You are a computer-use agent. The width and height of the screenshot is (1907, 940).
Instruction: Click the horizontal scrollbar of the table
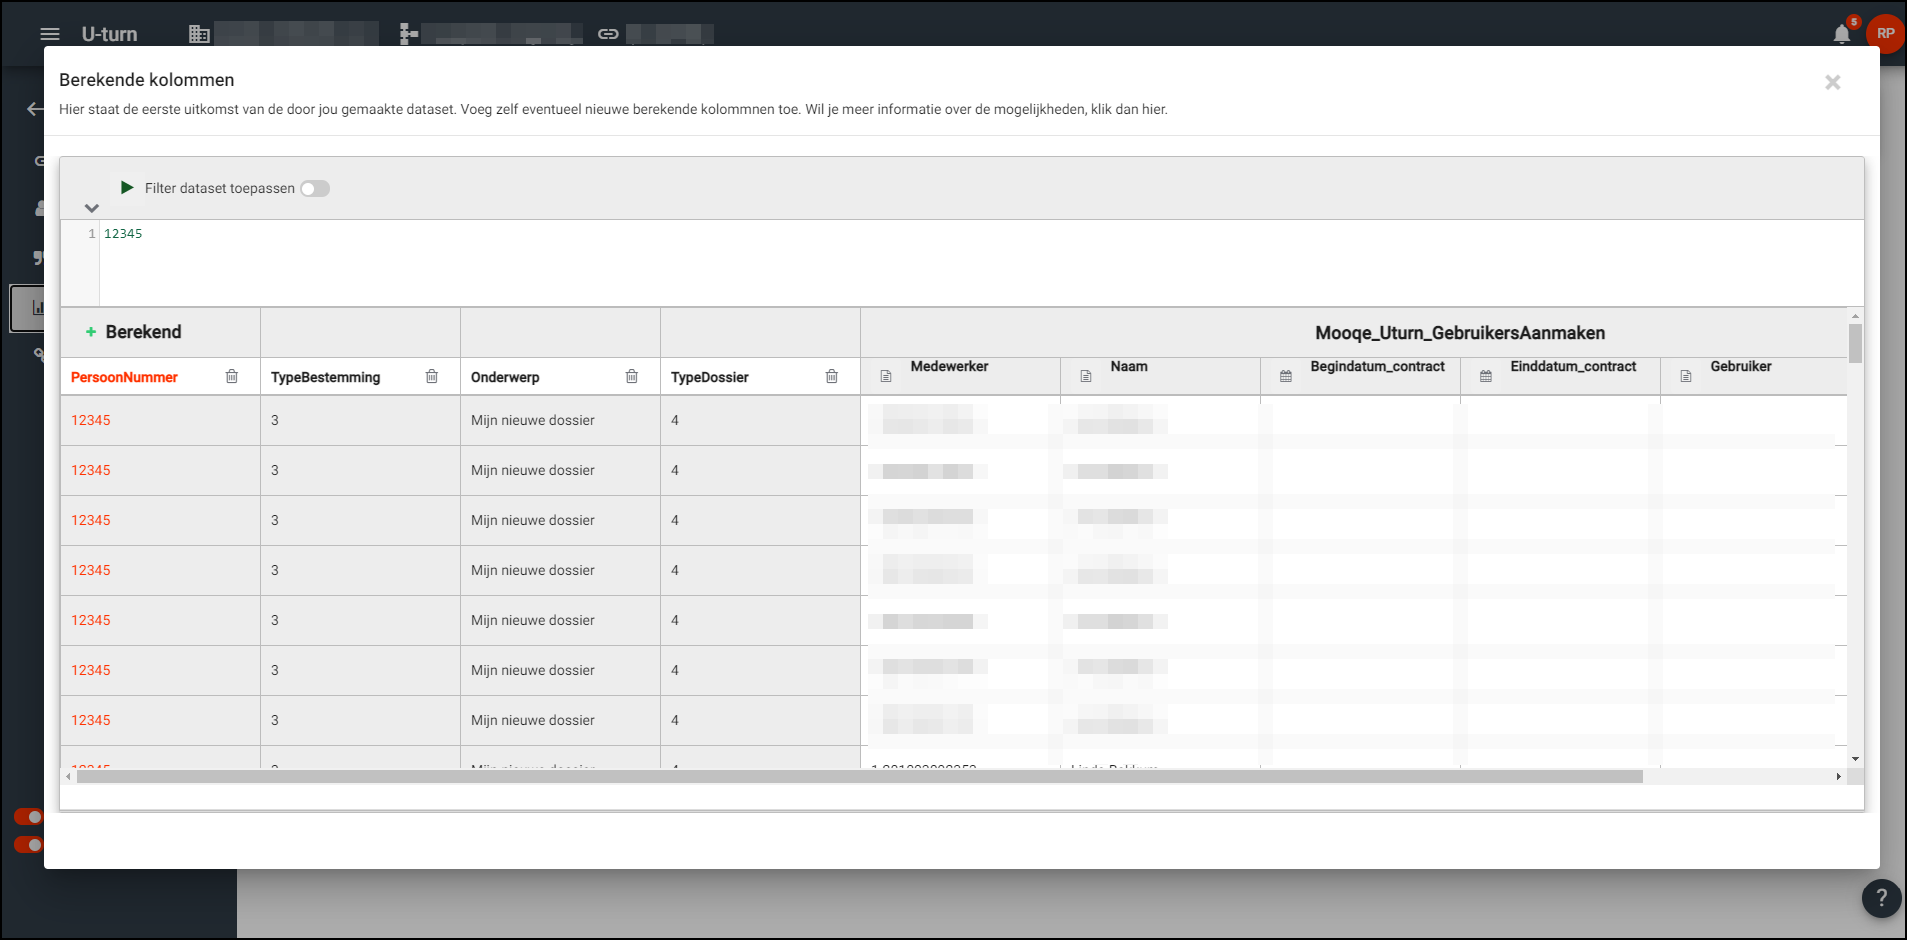tap(858, 777)
